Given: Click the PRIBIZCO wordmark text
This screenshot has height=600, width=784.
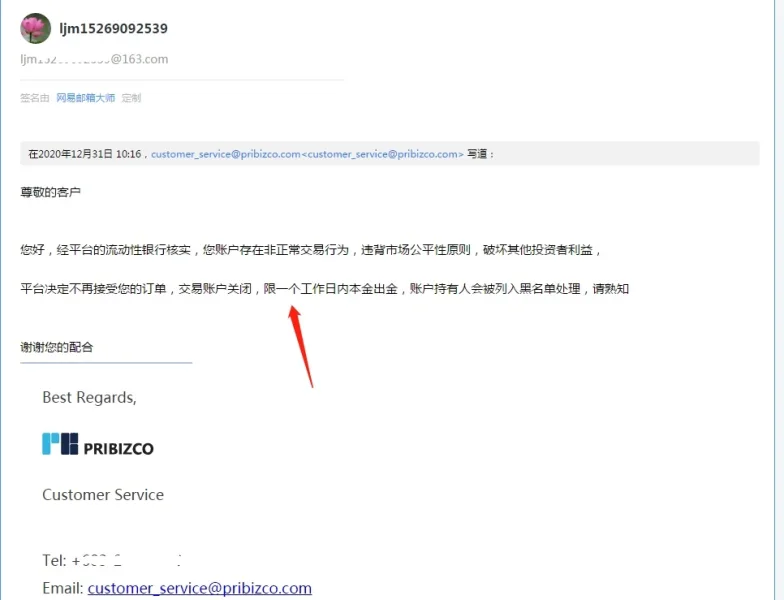Looking at the screenshot, I should pyautogui.click(x=118, y=448).
